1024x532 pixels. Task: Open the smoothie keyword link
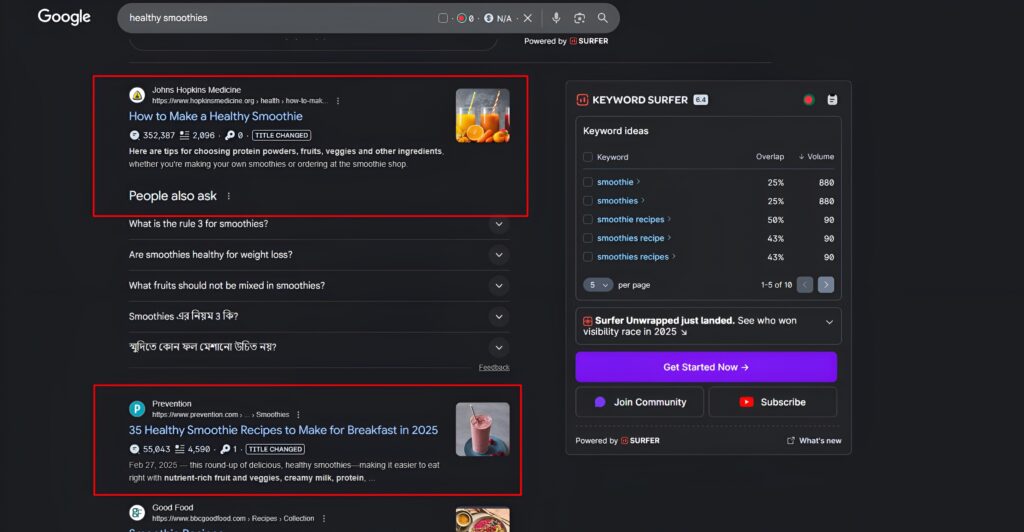coord(615,182)
